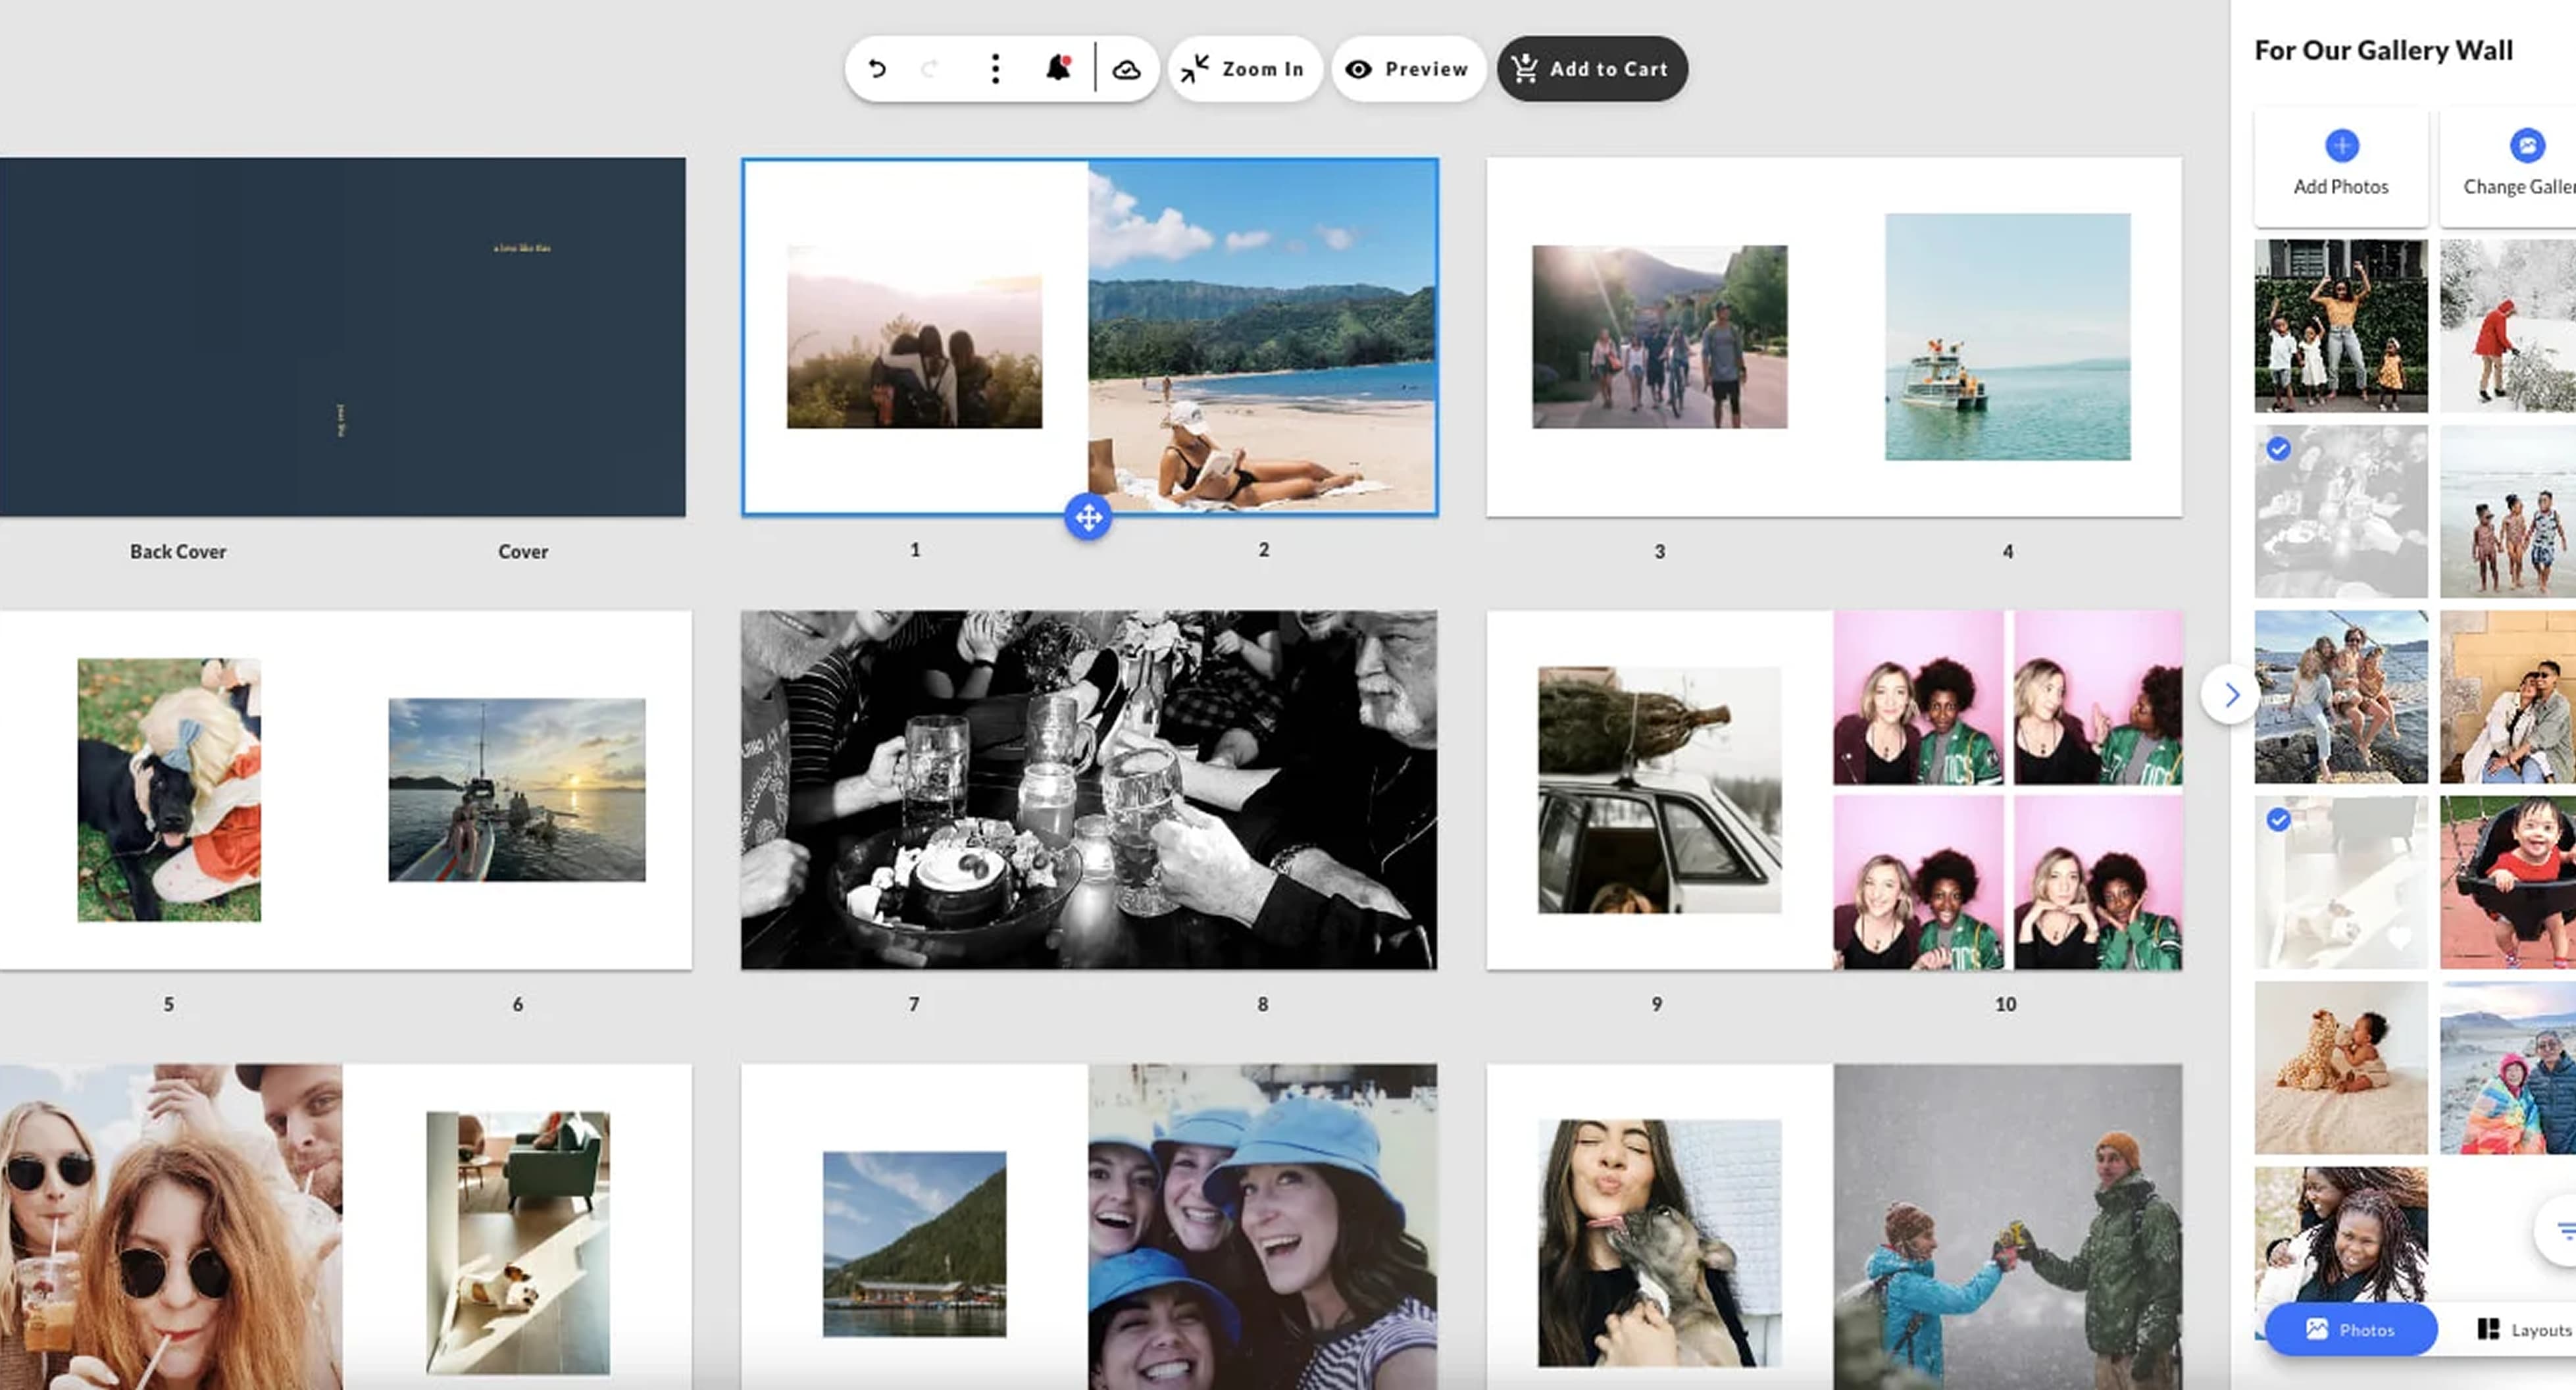Screen dimensions: 2576x1390
Task: Select the family-by-hedge gallery thumbnail
Action: click(x=2340, y=326)
